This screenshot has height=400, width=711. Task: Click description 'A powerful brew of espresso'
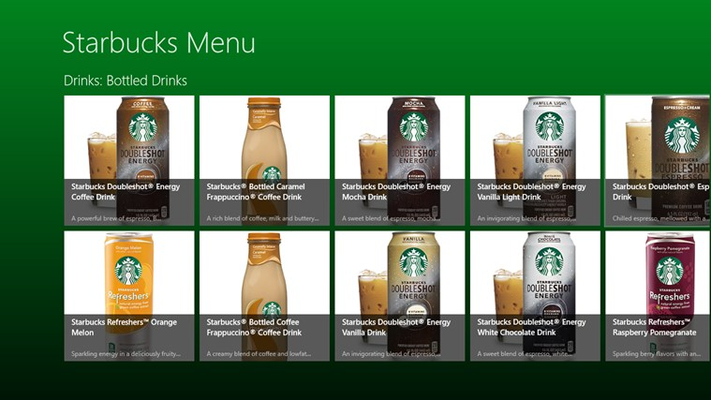point(115,218)
